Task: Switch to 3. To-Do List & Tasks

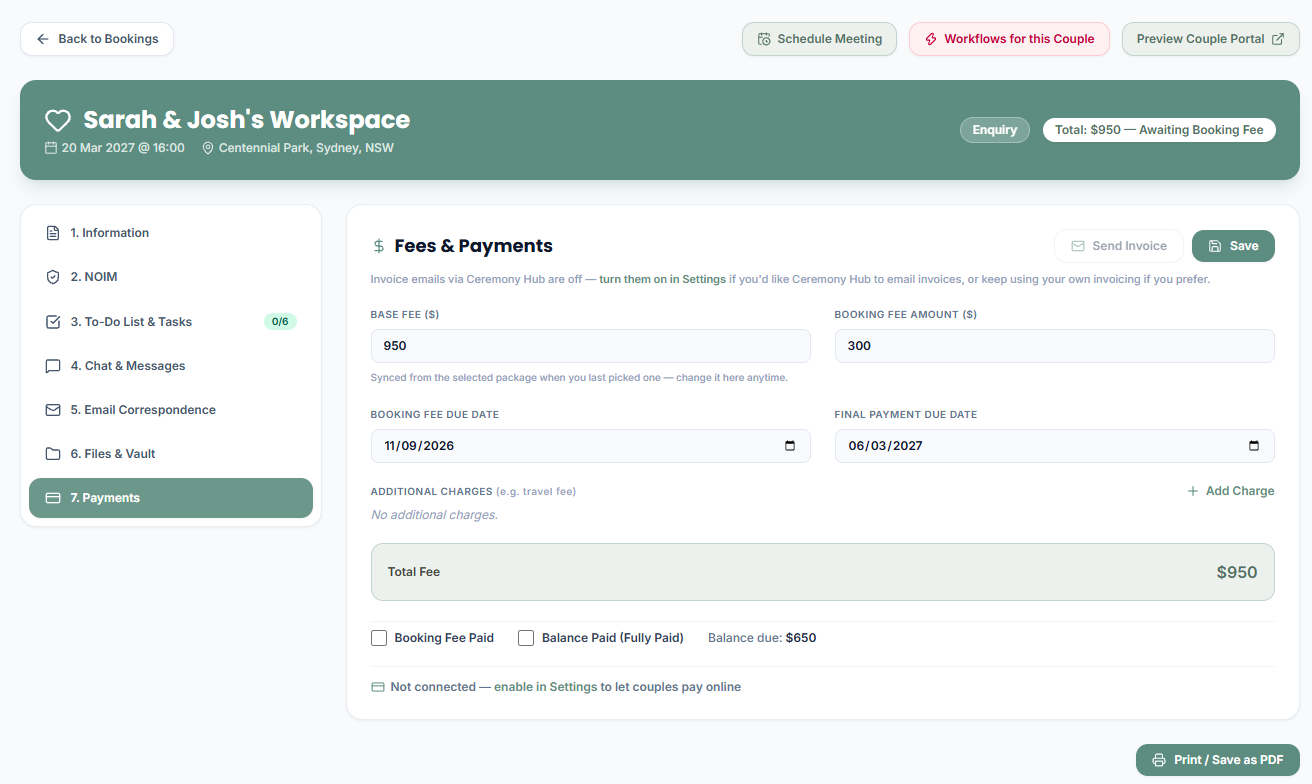Action: (171, 322)
